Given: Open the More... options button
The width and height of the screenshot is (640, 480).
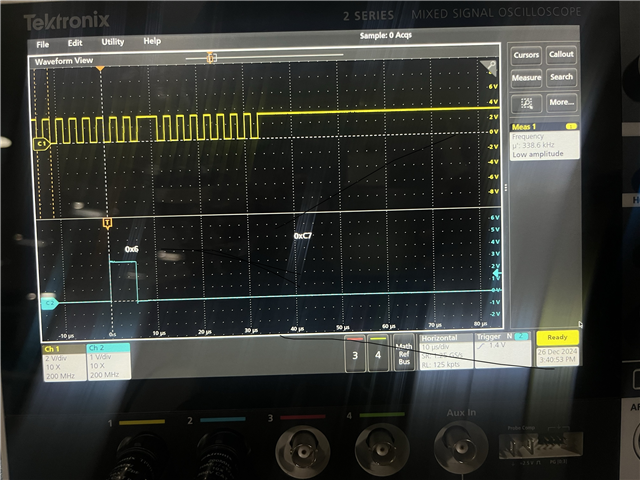Looking at the screenshot, I should (562, 102).
